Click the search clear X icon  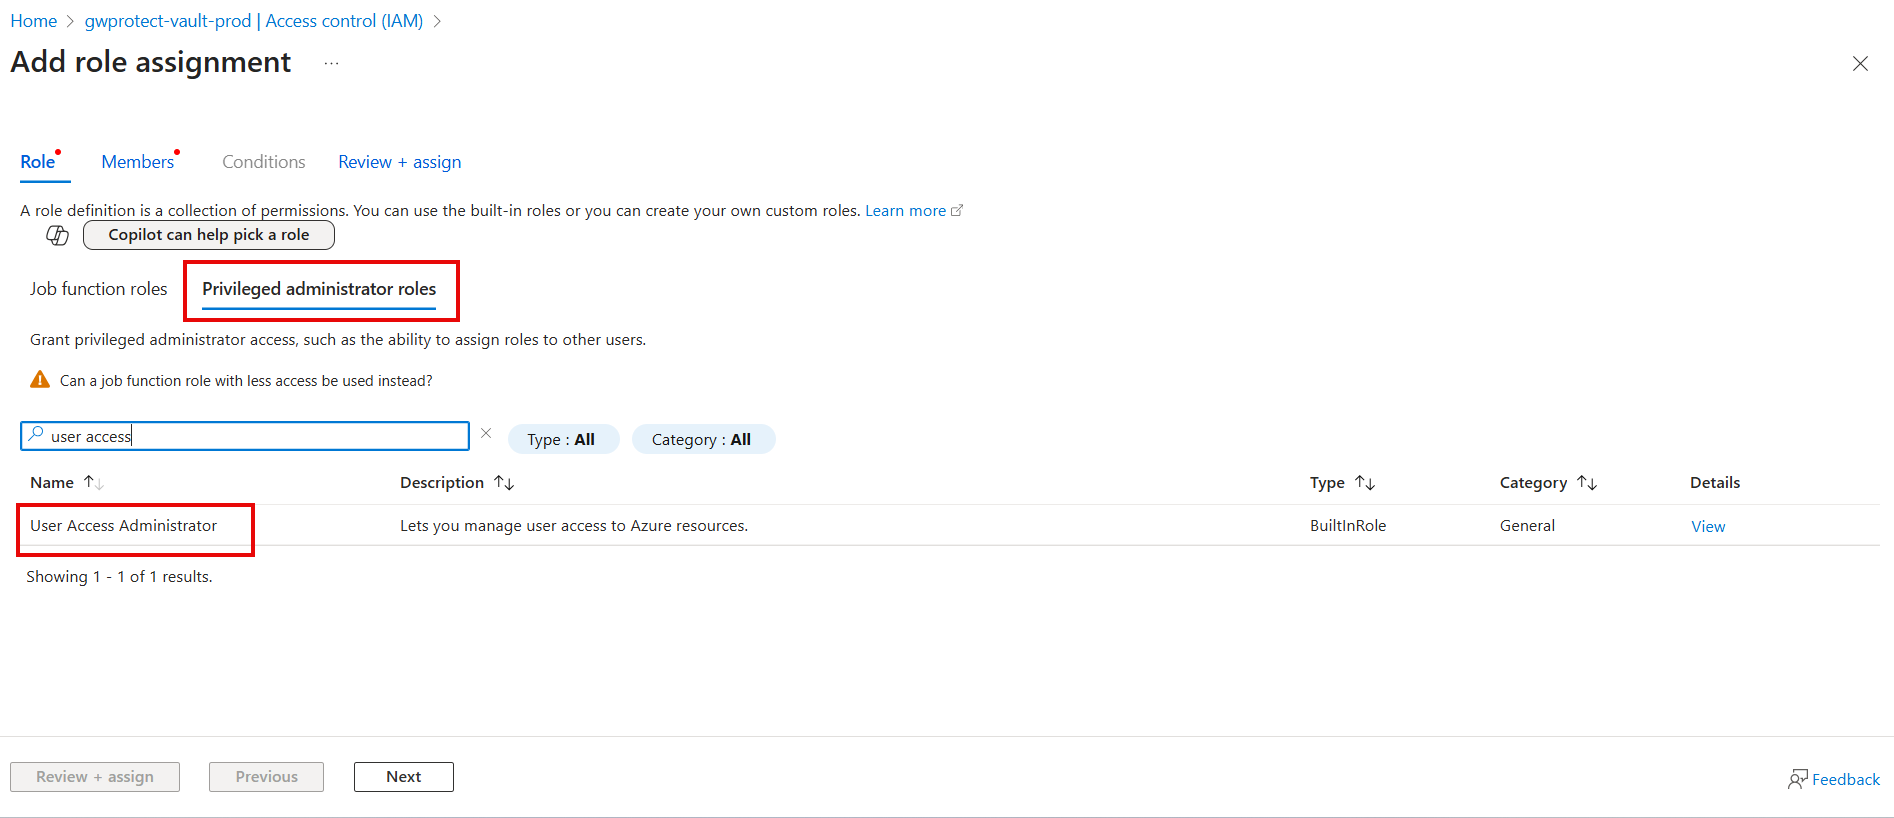(x=486, y=434)
